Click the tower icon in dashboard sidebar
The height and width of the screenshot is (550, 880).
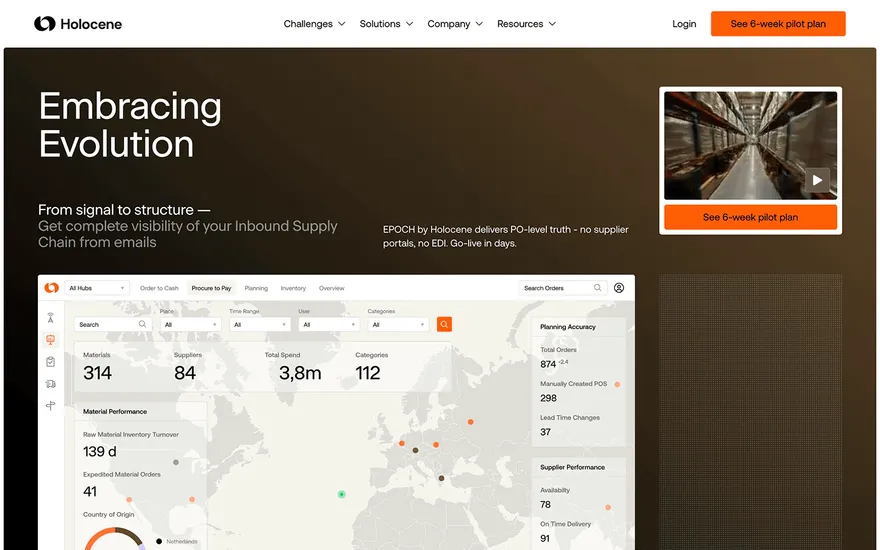coord(51,318)
